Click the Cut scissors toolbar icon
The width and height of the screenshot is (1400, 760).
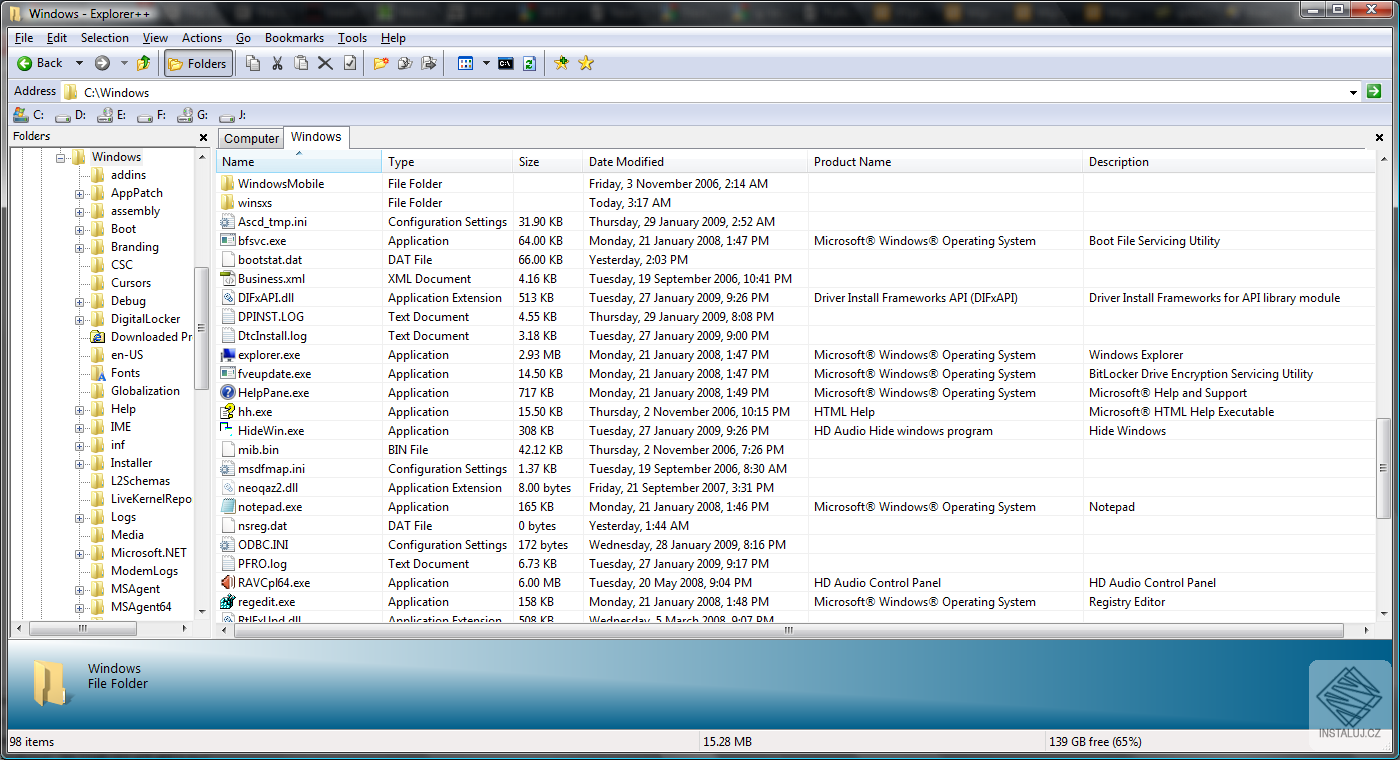277,63
